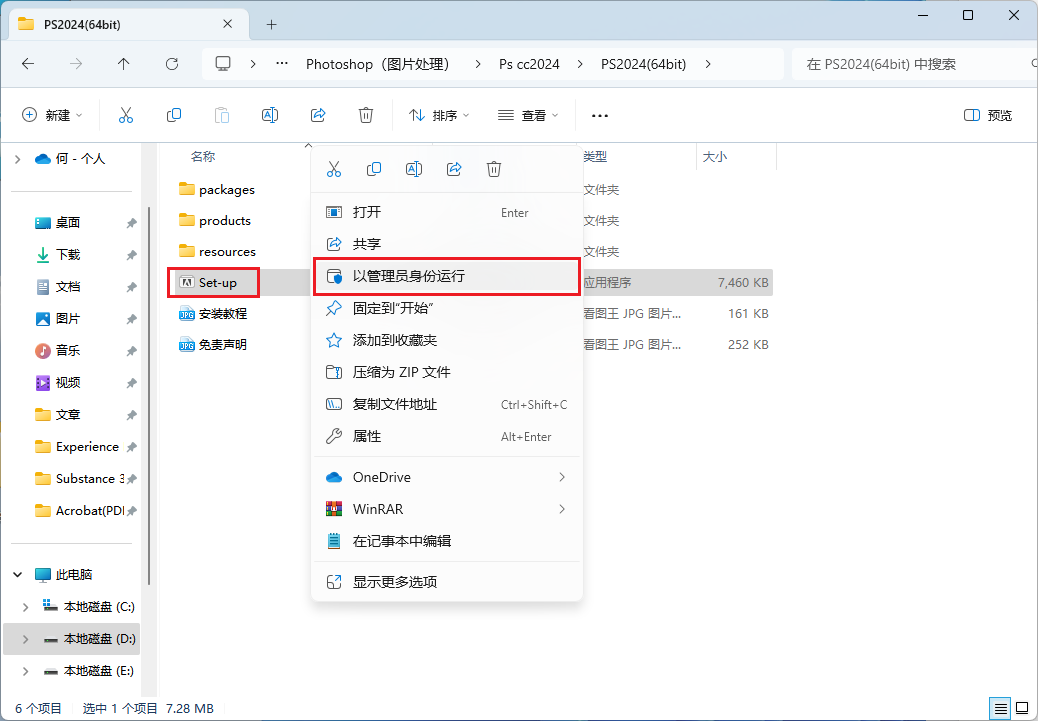This screenshot has height=721, width=1038.
Task: Select 以管理员身份运行
Action: (447, 276)
